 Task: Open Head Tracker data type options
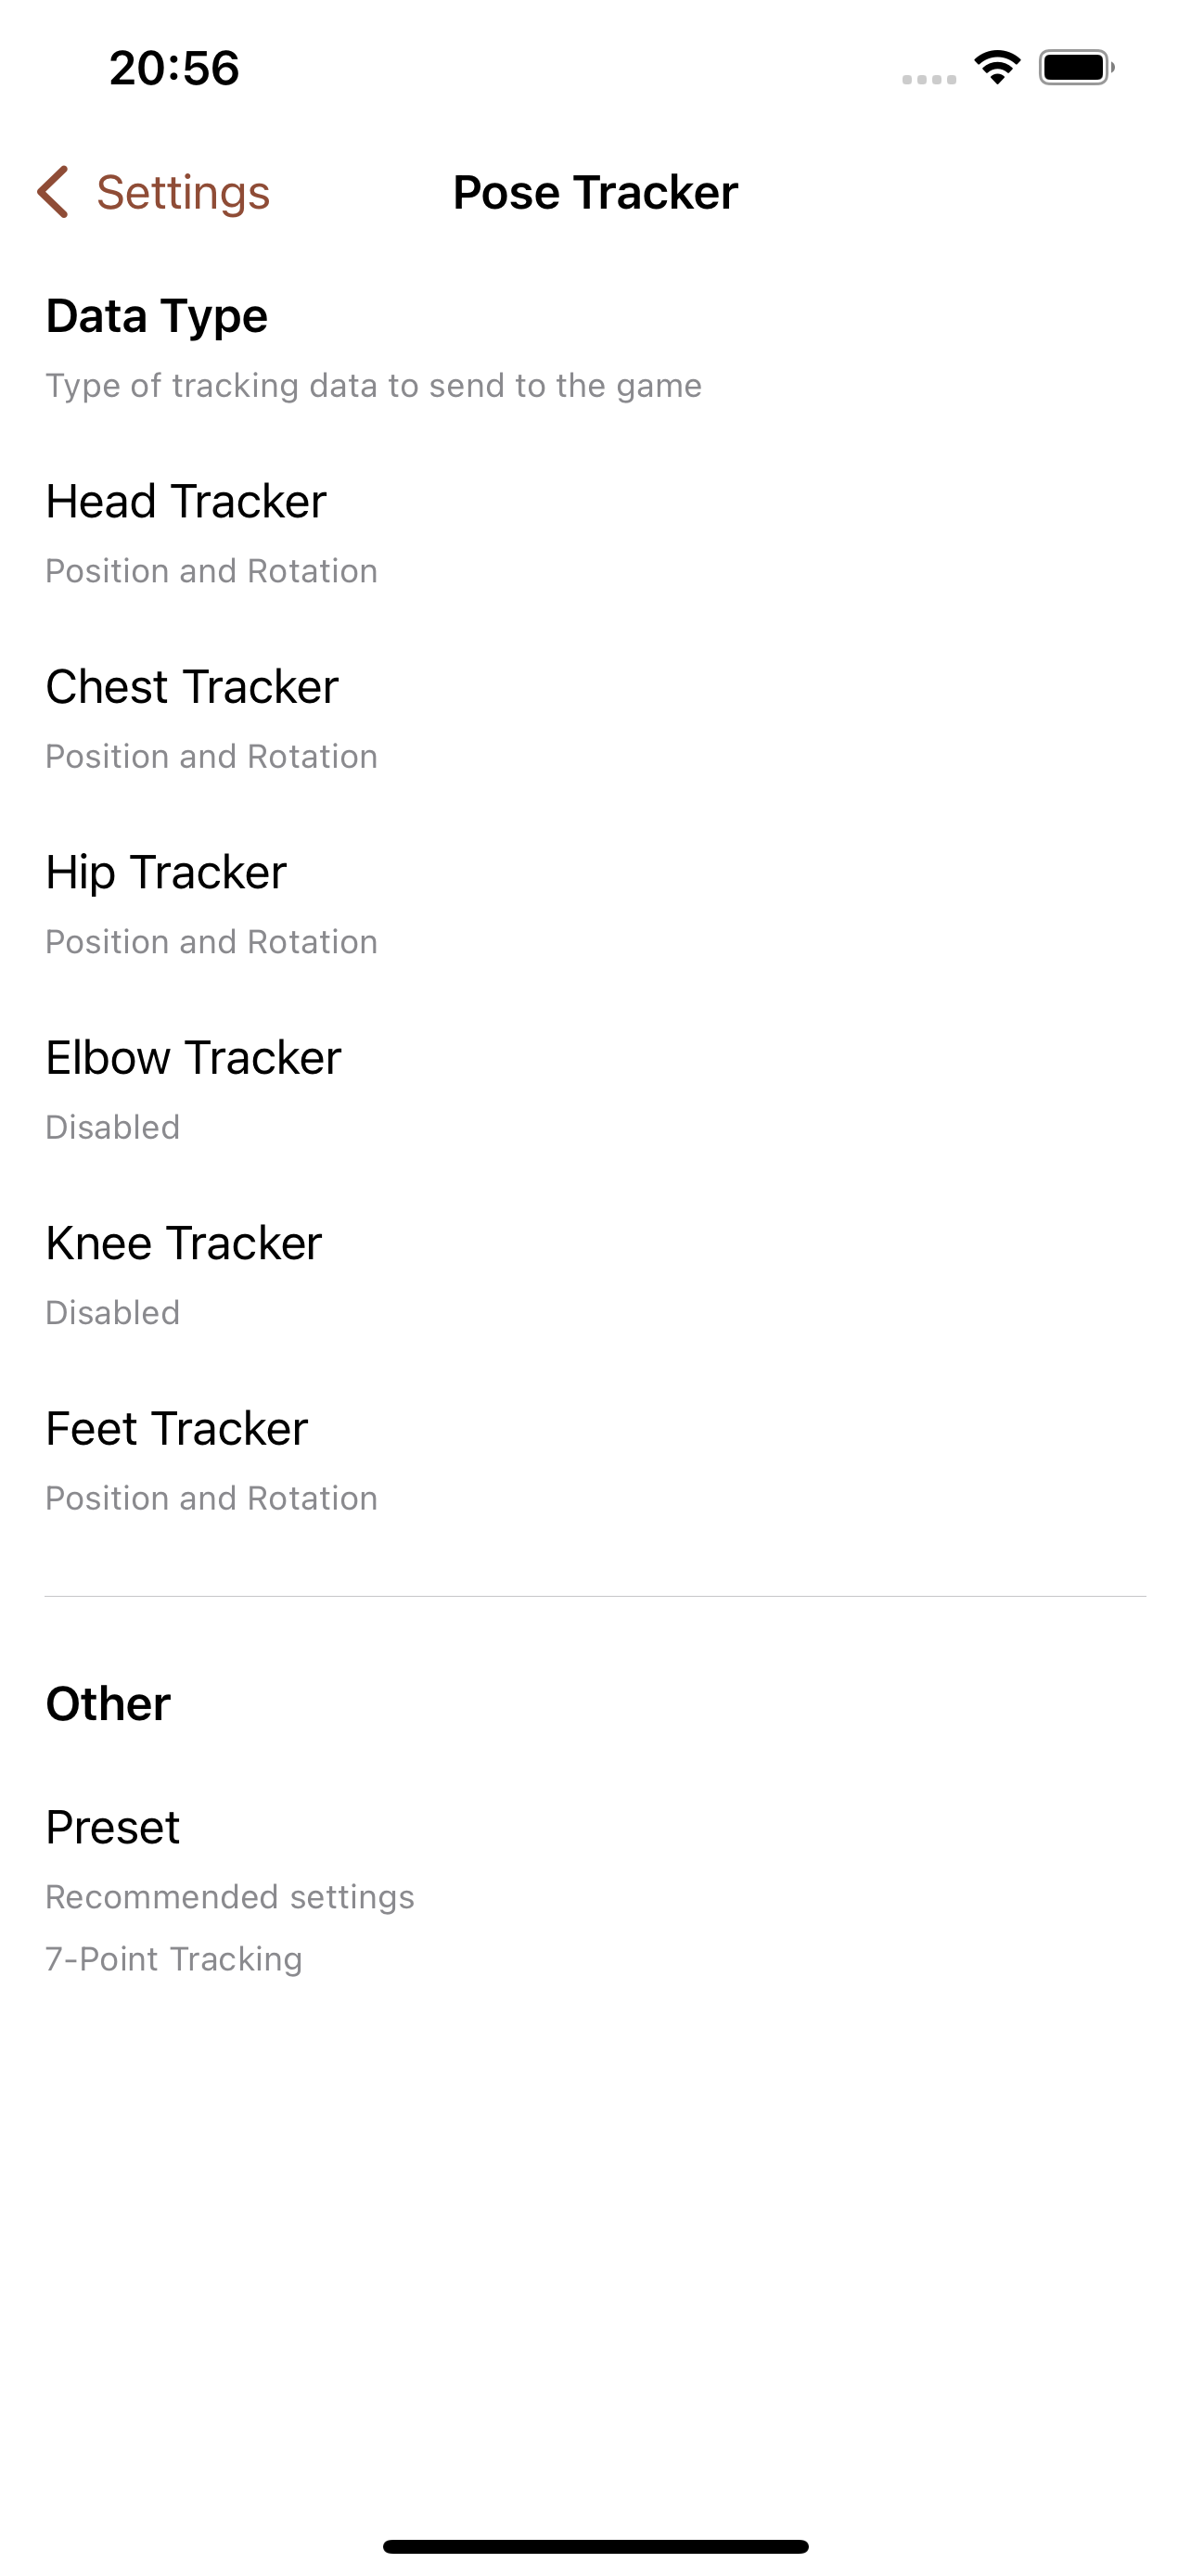[595, 532]
